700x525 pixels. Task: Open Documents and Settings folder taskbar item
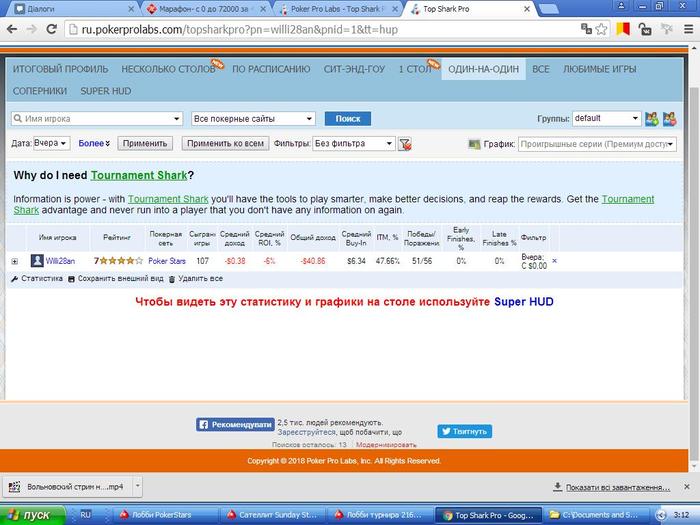pyautogui.click(x=595, y=515)
